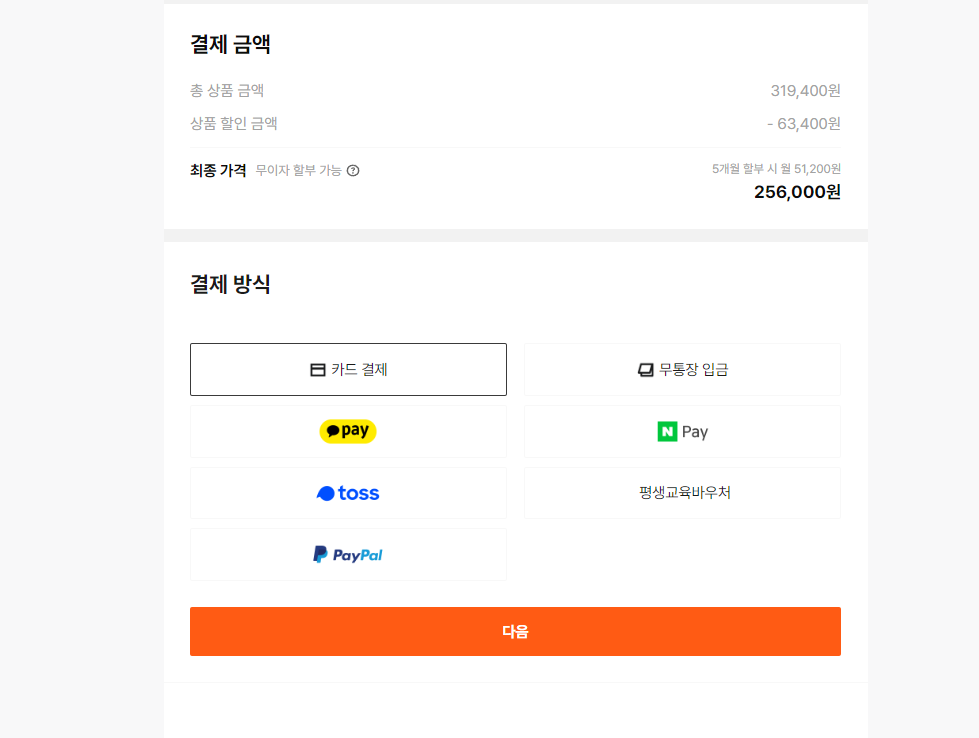Switch payment method to Naver Pay
Screen dimensions: 979x738
681,431
